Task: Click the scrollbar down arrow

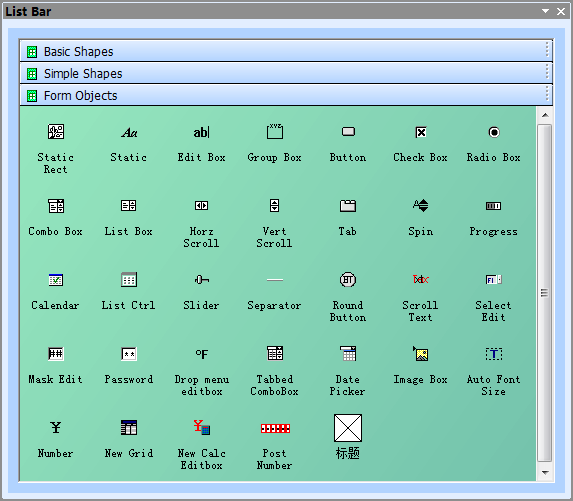Action: coord(545,472)
